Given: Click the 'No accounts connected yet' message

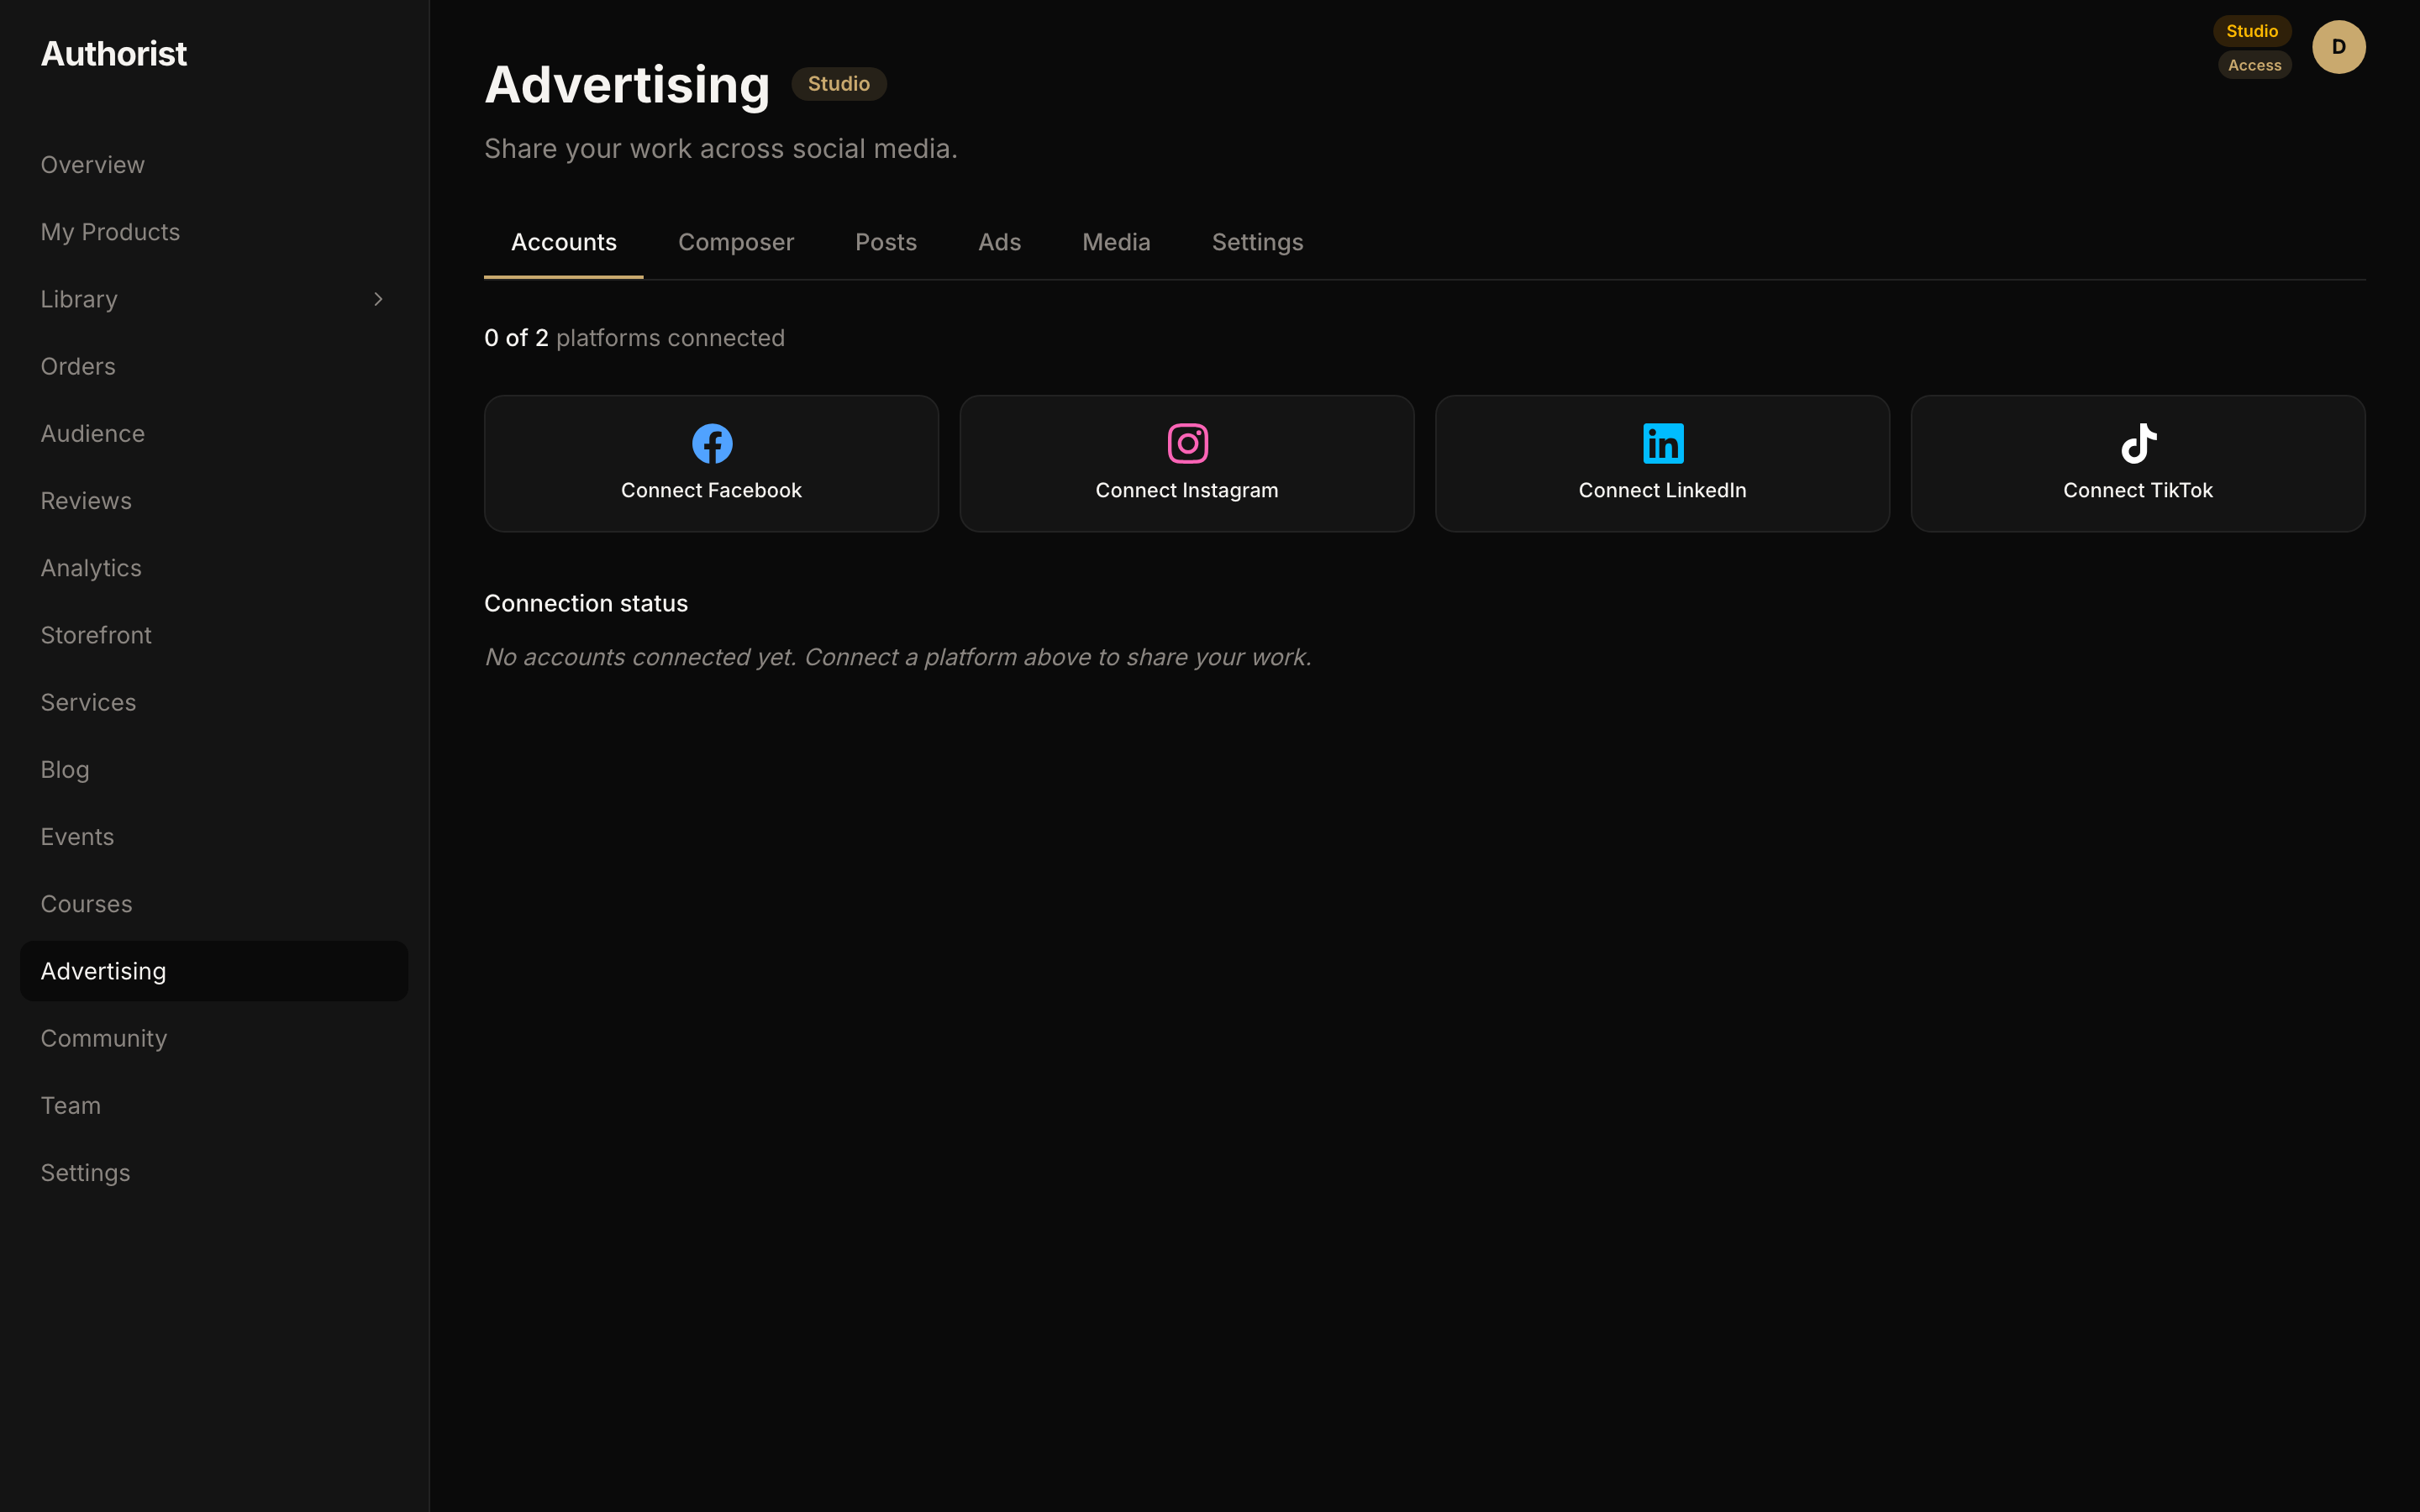Looking at the screenshot, I should 897,657.
